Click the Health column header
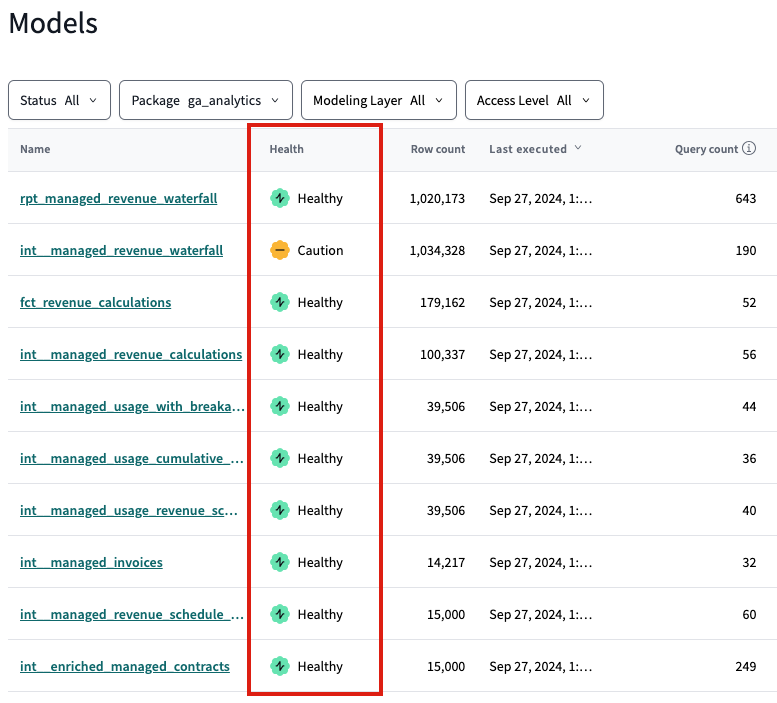The width and height of the screenshot is (777, 703). click(286, 149)
